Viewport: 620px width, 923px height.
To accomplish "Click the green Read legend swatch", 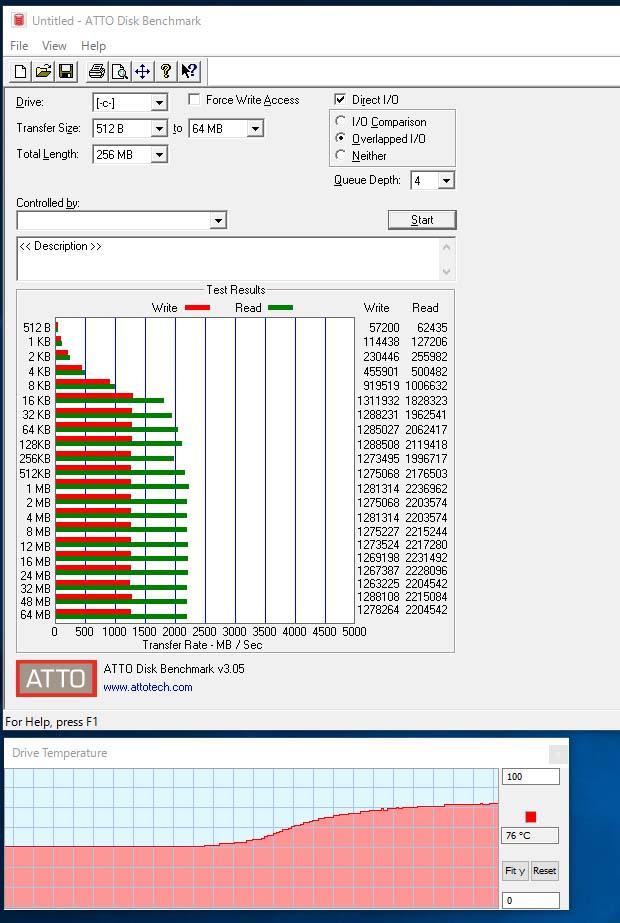I will (280, 307).
